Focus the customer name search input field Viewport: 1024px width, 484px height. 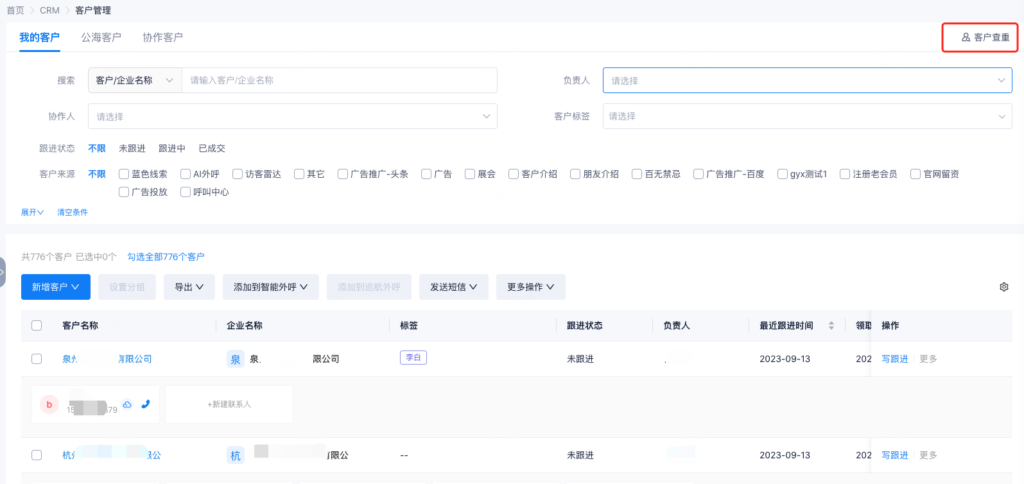tap(338, 79)
